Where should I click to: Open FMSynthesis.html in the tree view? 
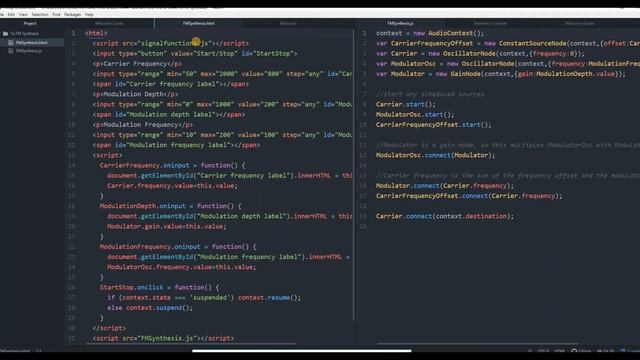click(x=31, y=42)
